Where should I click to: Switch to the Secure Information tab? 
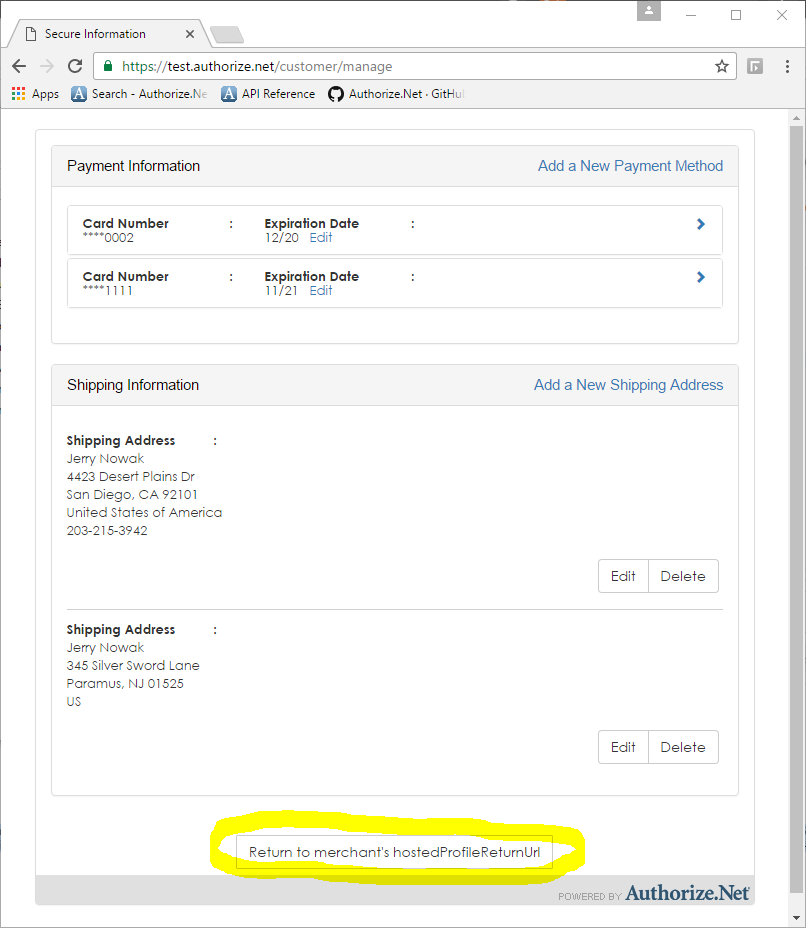tap(95, 32)
